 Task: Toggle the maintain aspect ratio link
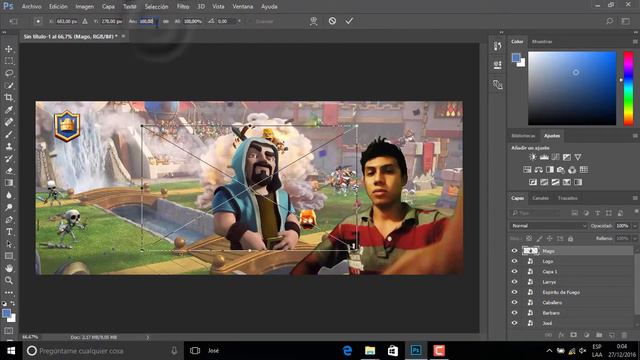166,21
